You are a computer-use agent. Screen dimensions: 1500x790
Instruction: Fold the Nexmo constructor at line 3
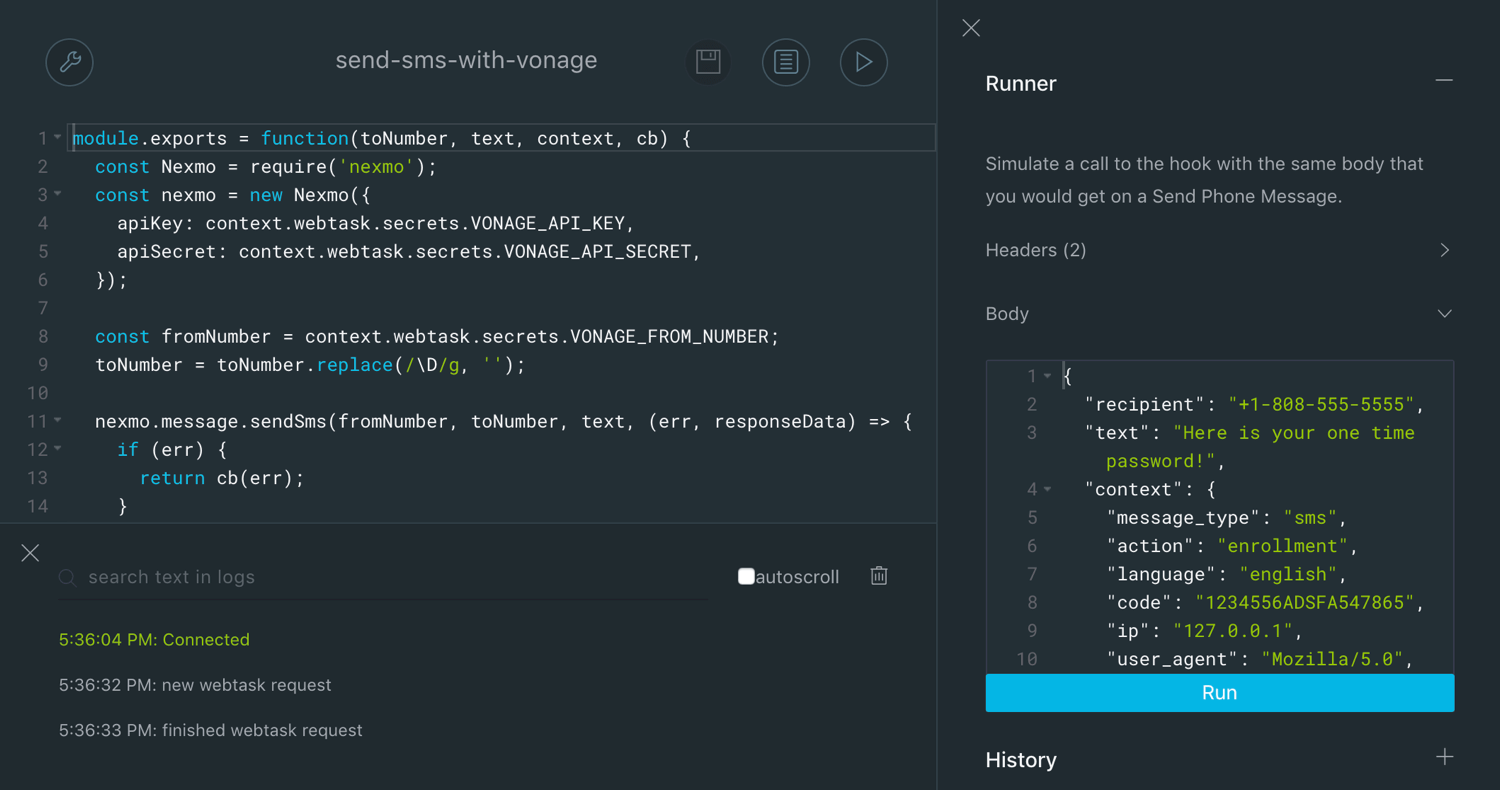click(x=58, y=194)
